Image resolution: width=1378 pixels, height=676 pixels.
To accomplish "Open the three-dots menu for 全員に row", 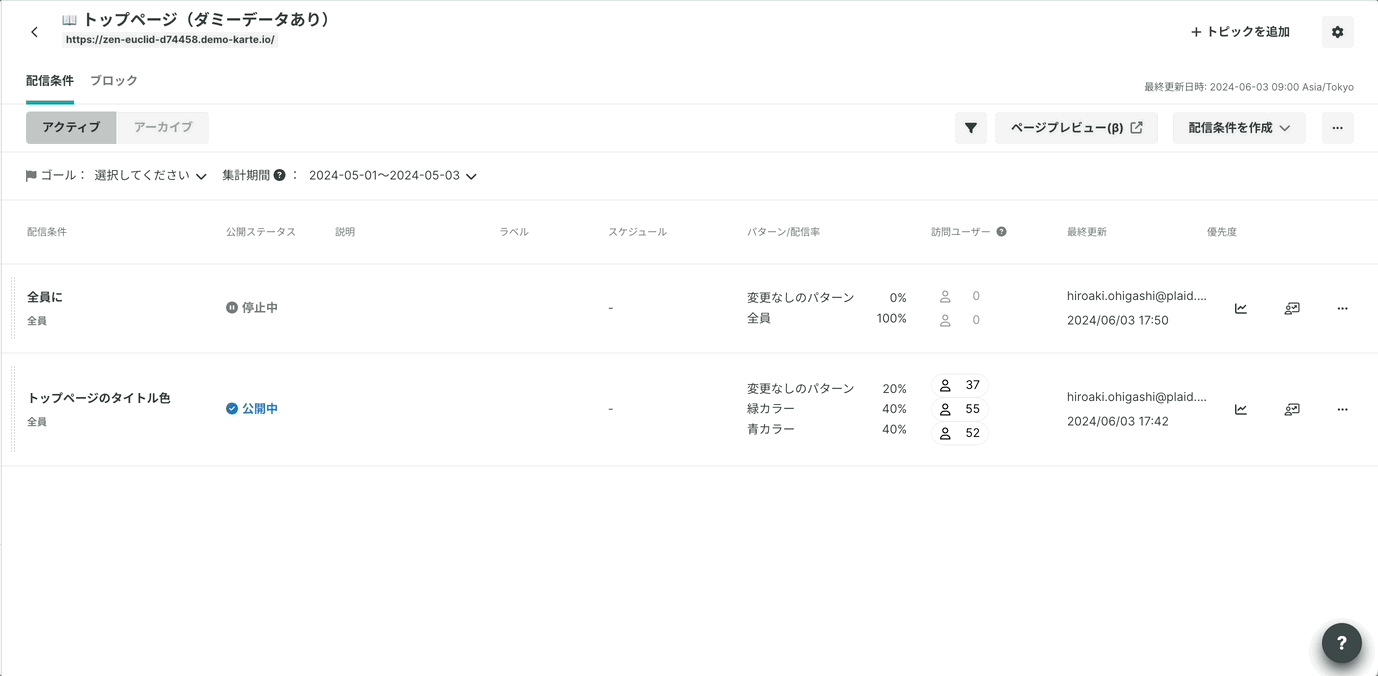I will (x=1342, y=309).
